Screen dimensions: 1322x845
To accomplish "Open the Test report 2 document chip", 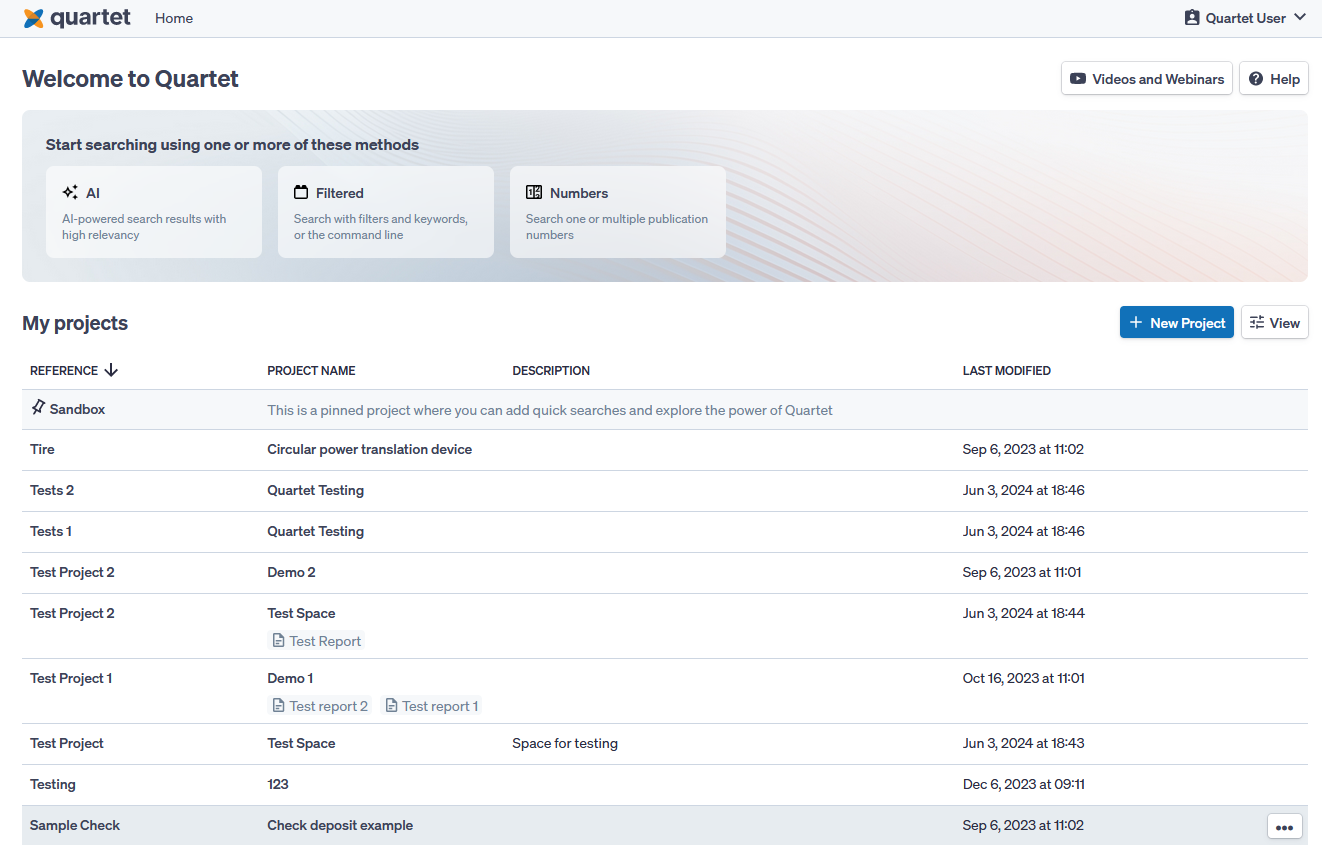I will tap(320, 706).
